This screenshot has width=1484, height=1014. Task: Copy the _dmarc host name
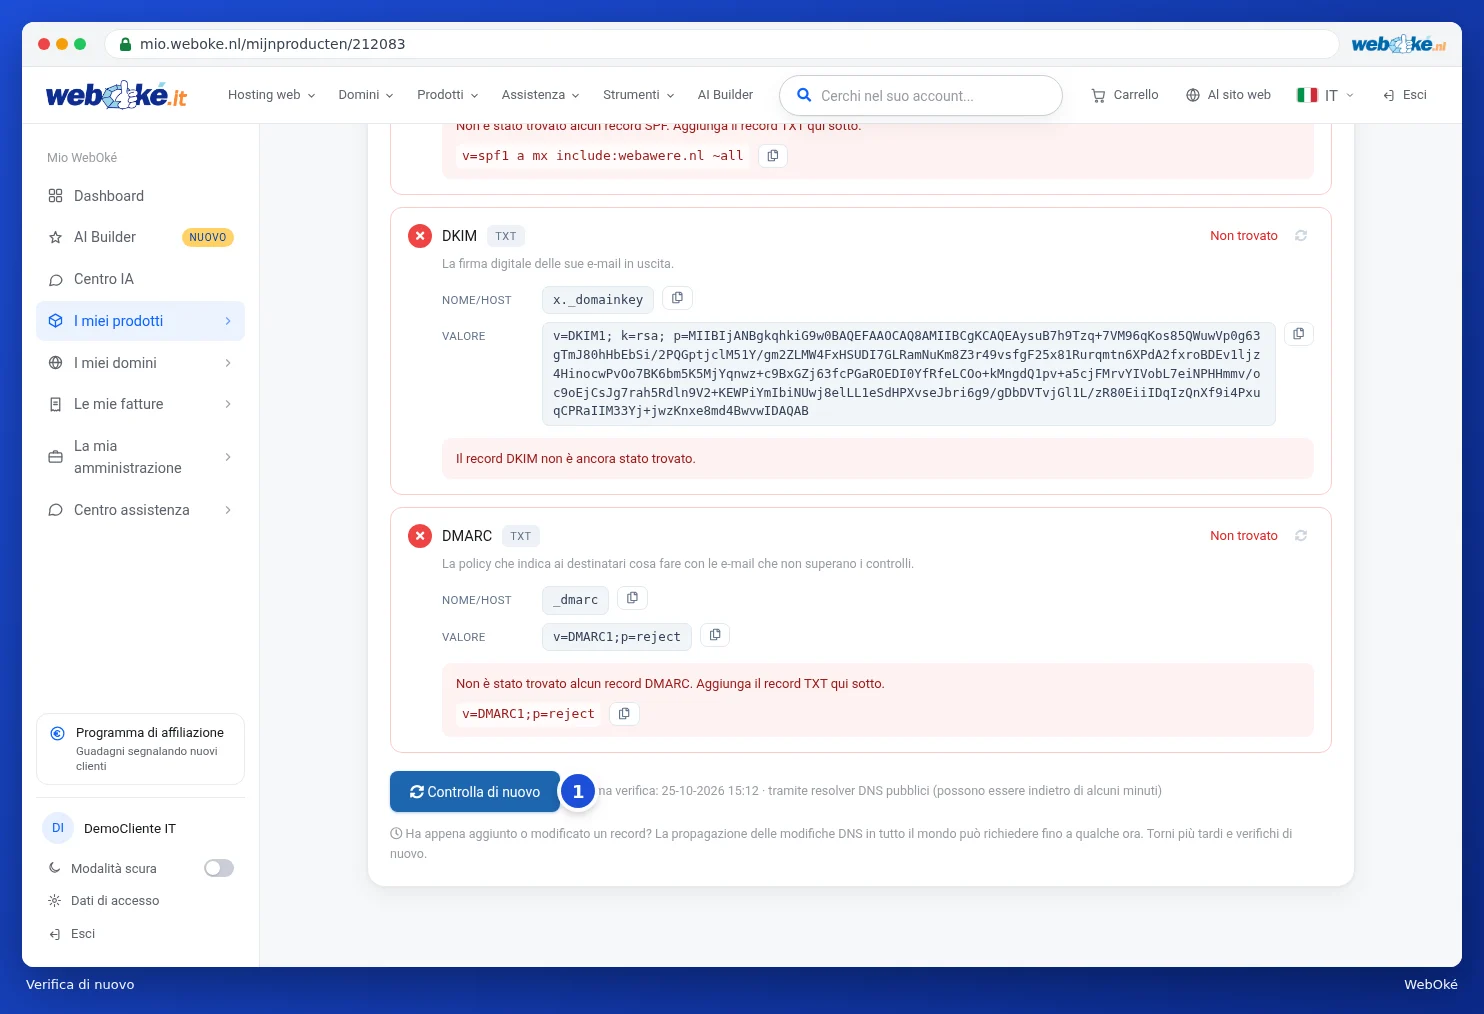632,598
